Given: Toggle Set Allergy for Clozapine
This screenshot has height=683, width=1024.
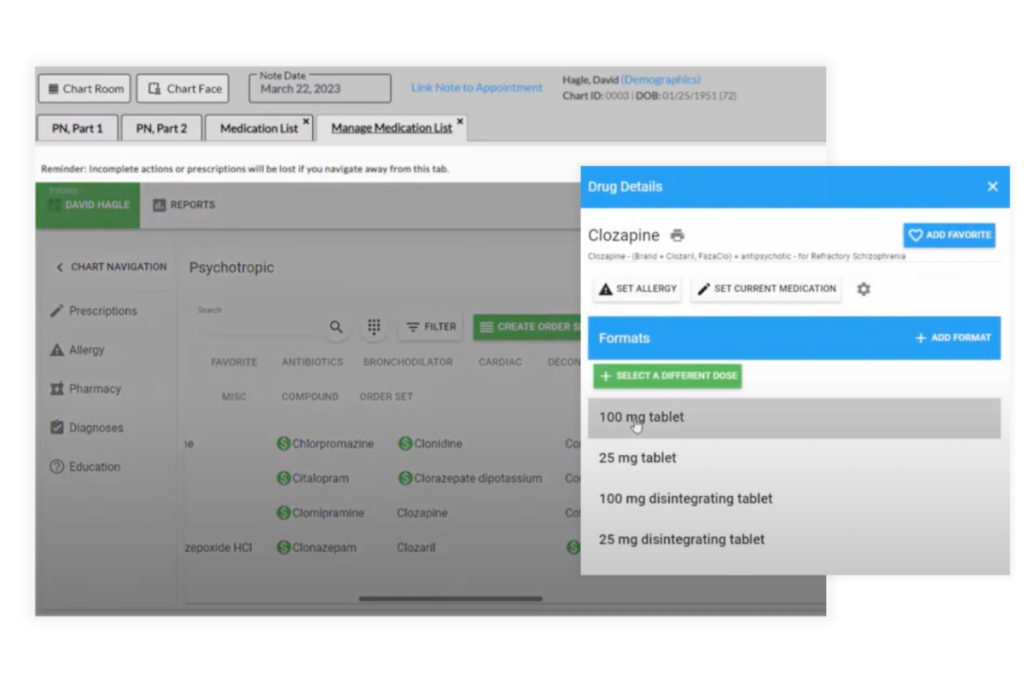Looking at the screenshot, I should point(637,288).
